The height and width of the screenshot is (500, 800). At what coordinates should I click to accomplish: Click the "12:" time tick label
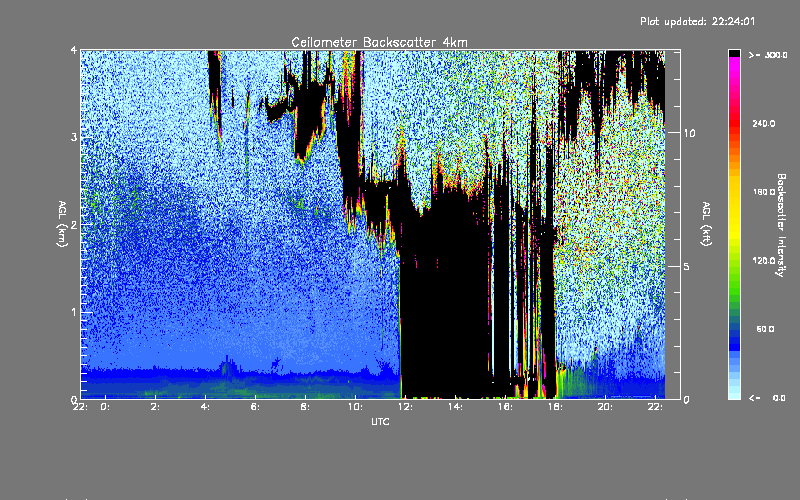coord(405,407)
